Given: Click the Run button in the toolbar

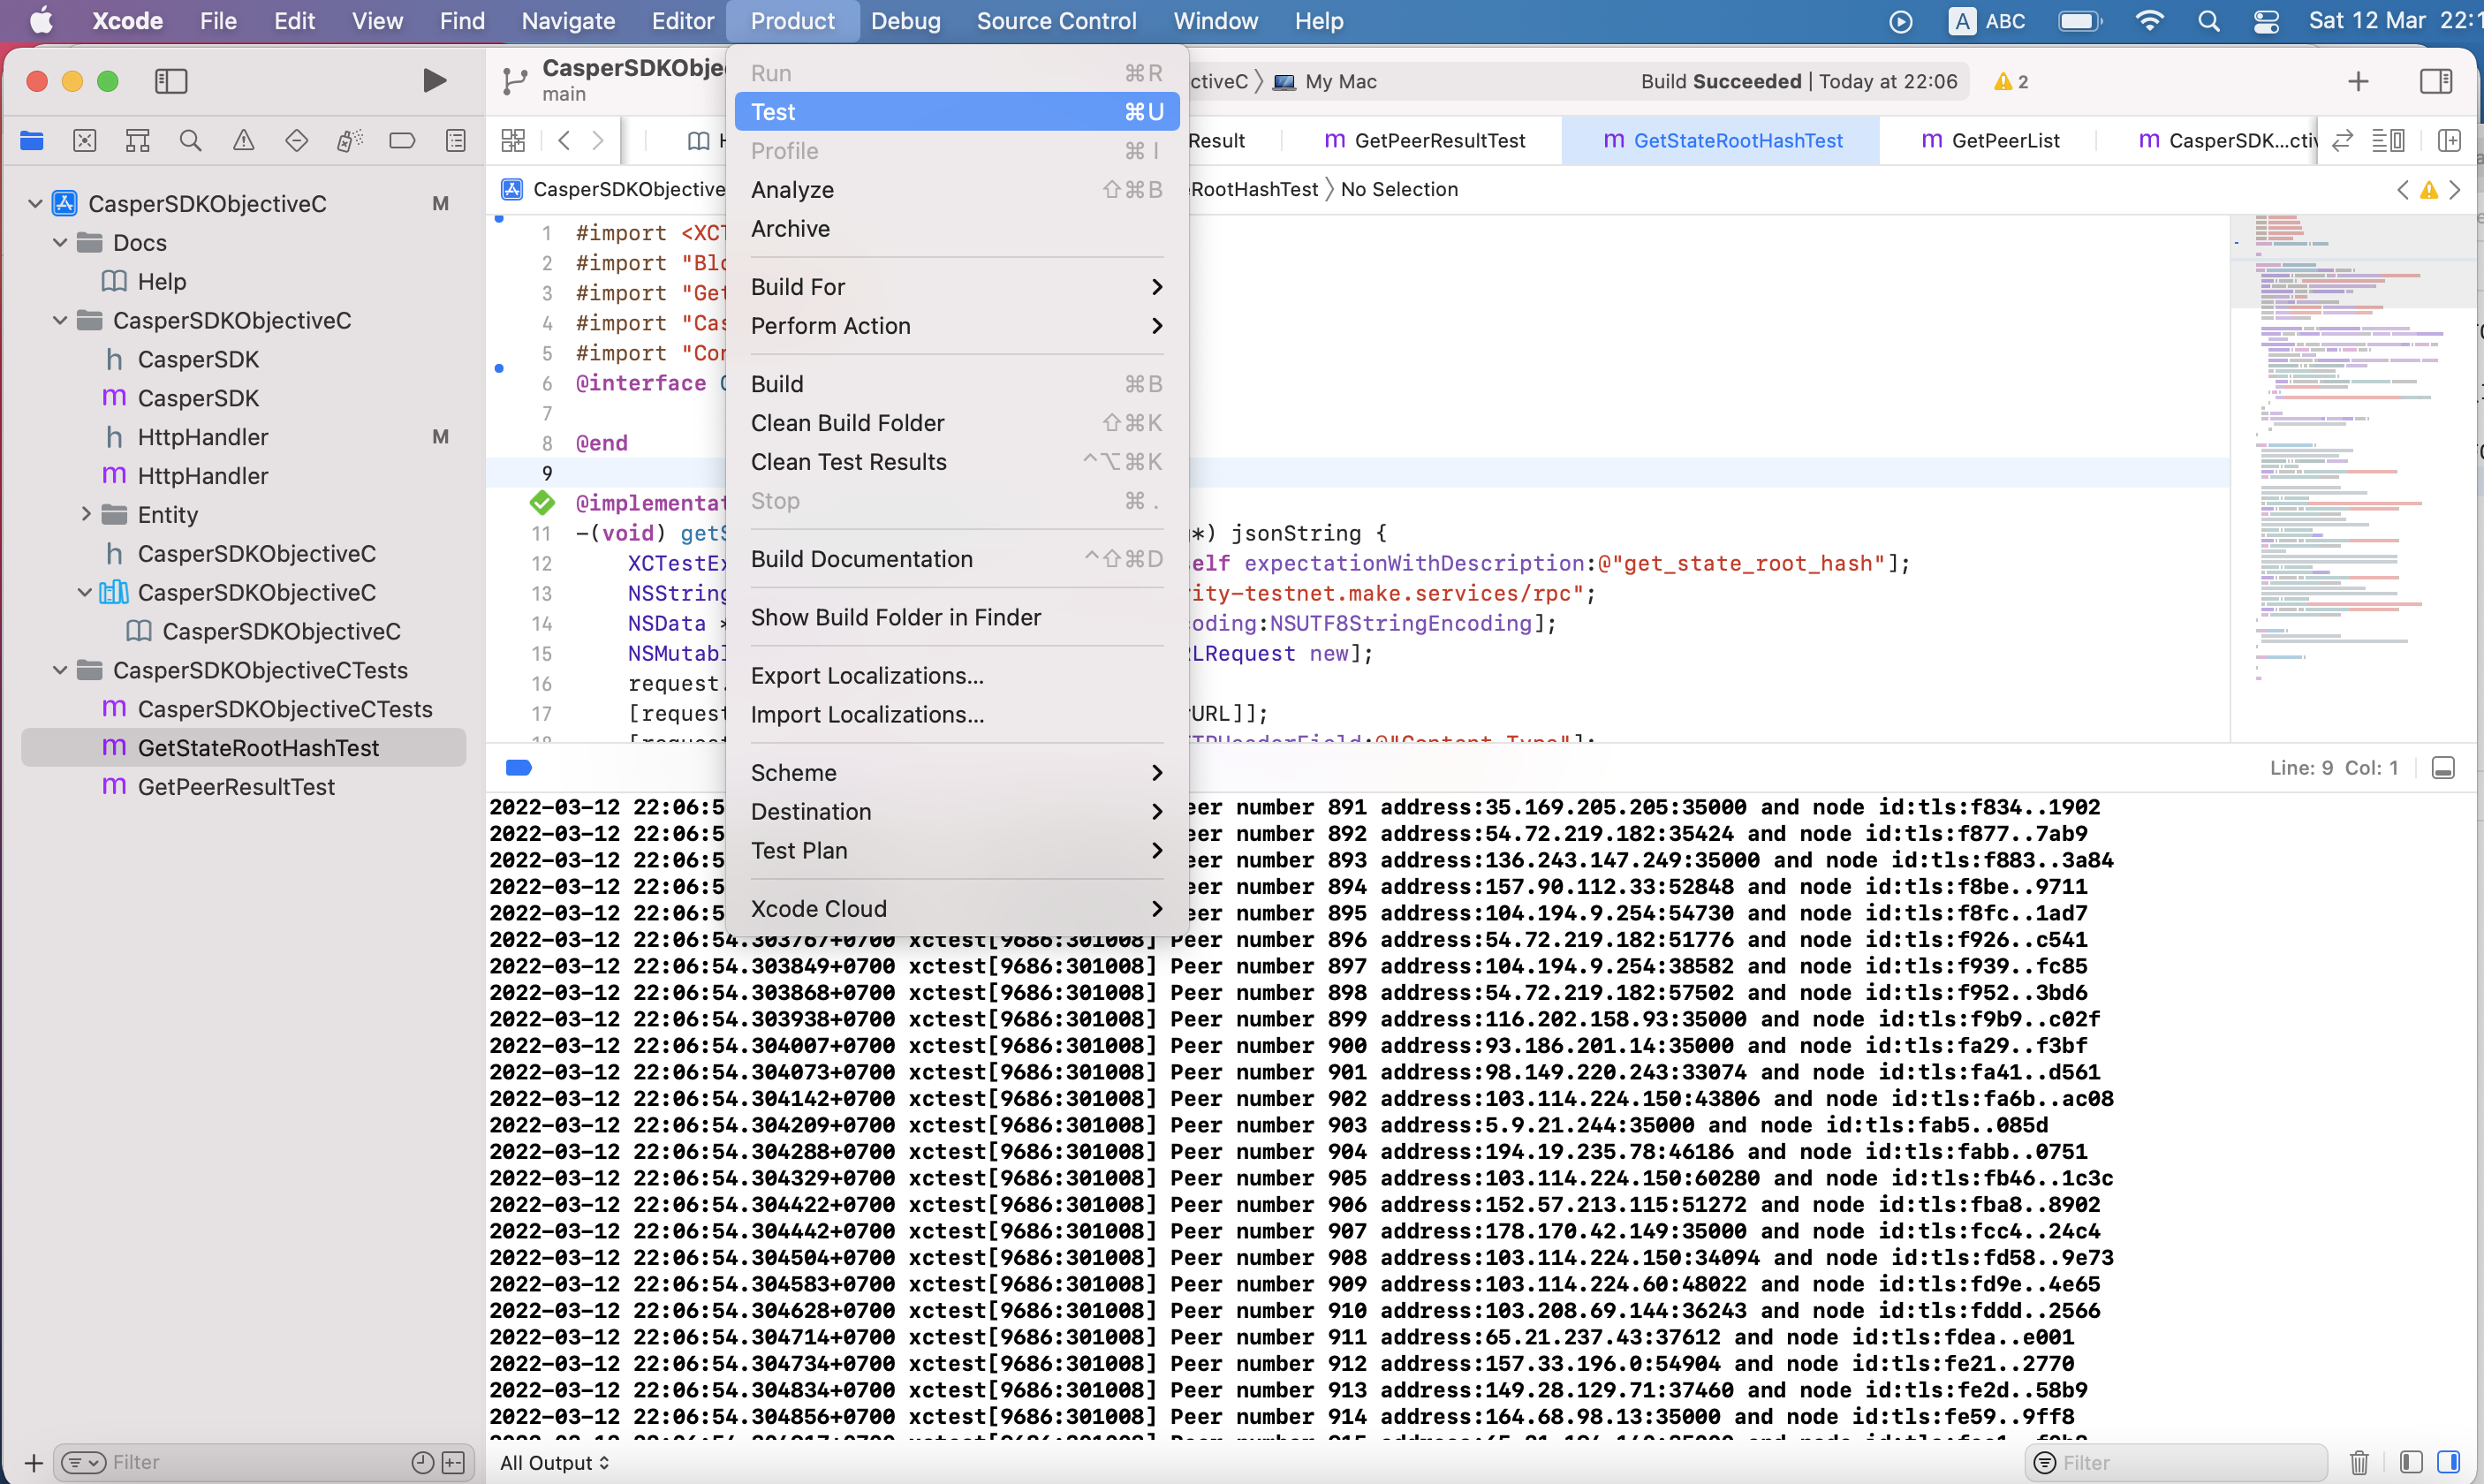Looking at the screenshot, I should point(433,80).
